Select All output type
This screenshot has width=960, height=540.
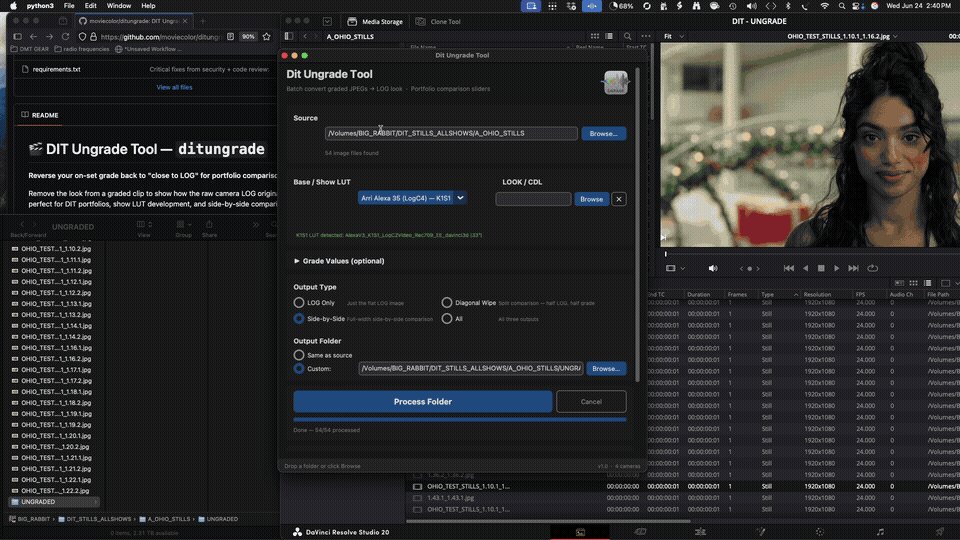pos(447,318)
